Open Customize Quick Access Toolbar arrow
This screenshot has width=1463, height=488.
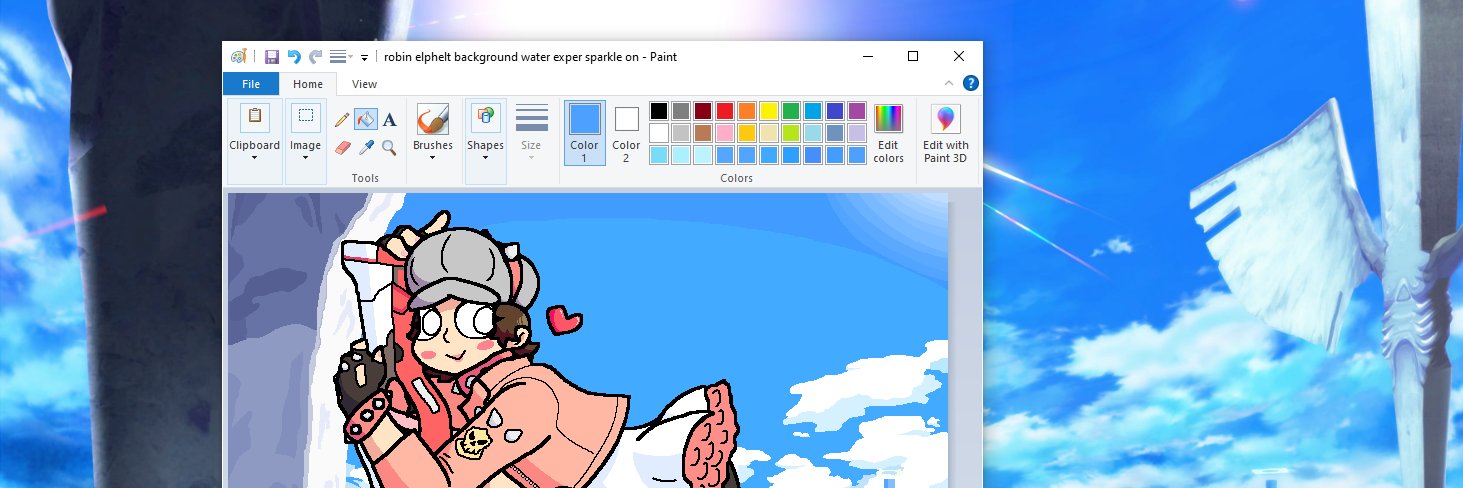coord(364,58)
